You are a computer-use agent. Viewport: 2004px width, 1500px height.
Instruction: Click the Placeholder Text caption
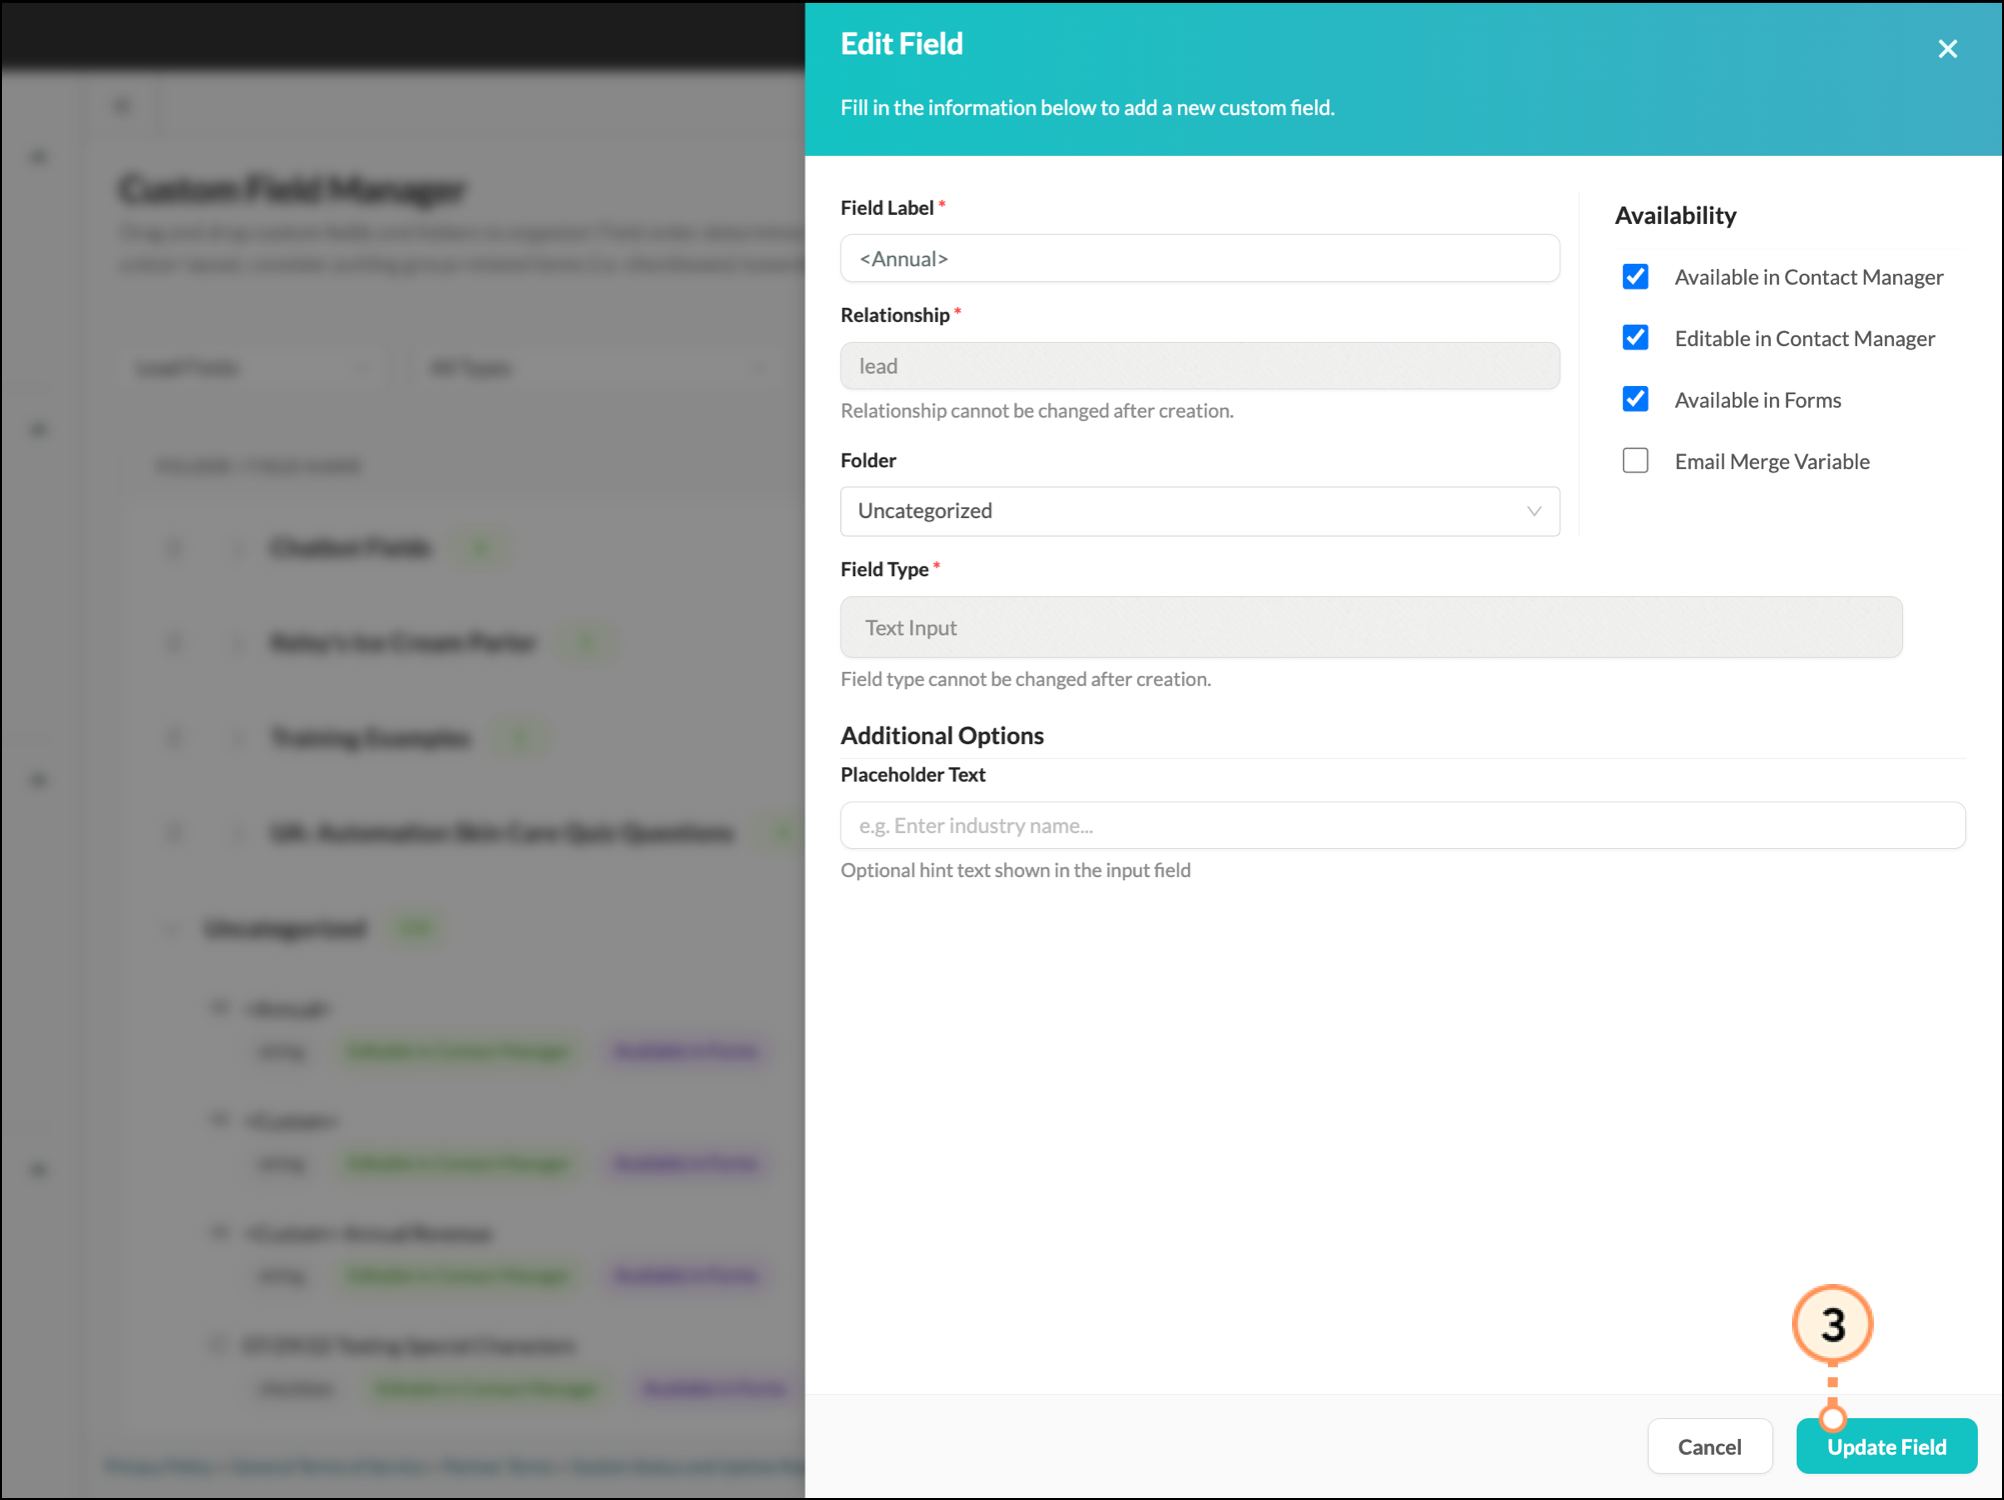(x=913, y=775)
